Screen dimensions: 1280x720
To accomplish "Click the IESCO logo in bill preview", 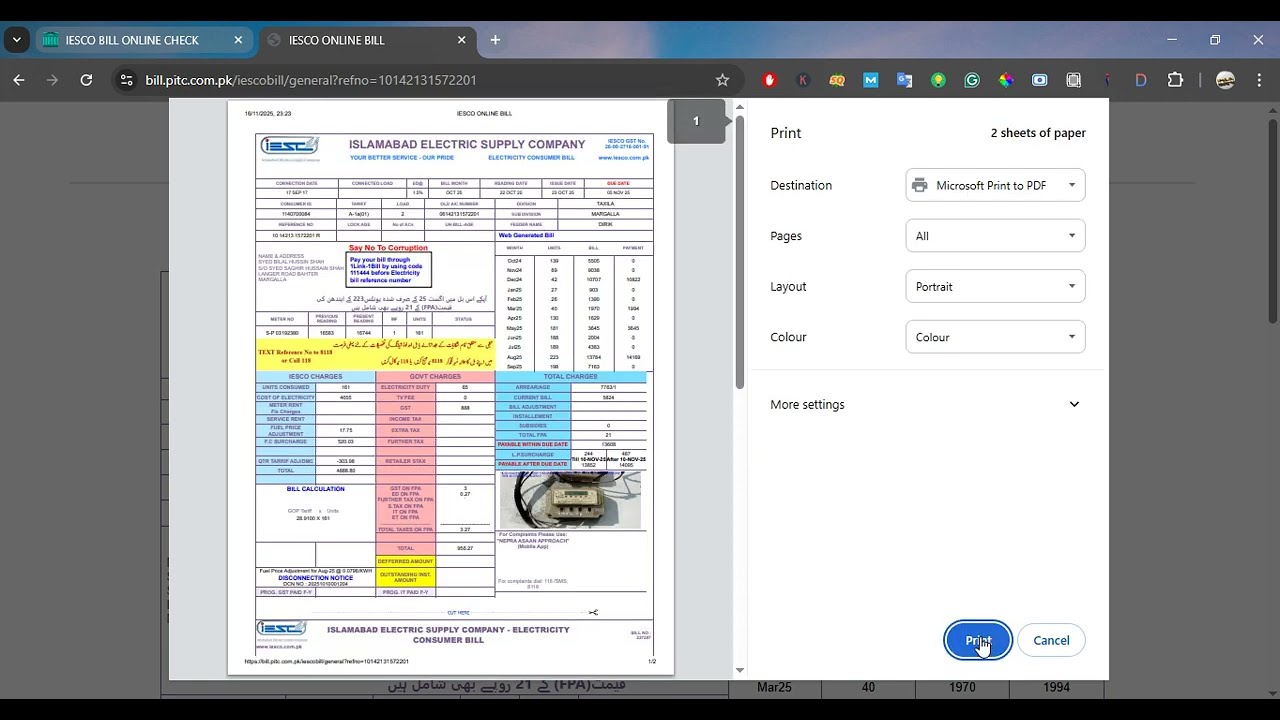I will 290,150.
